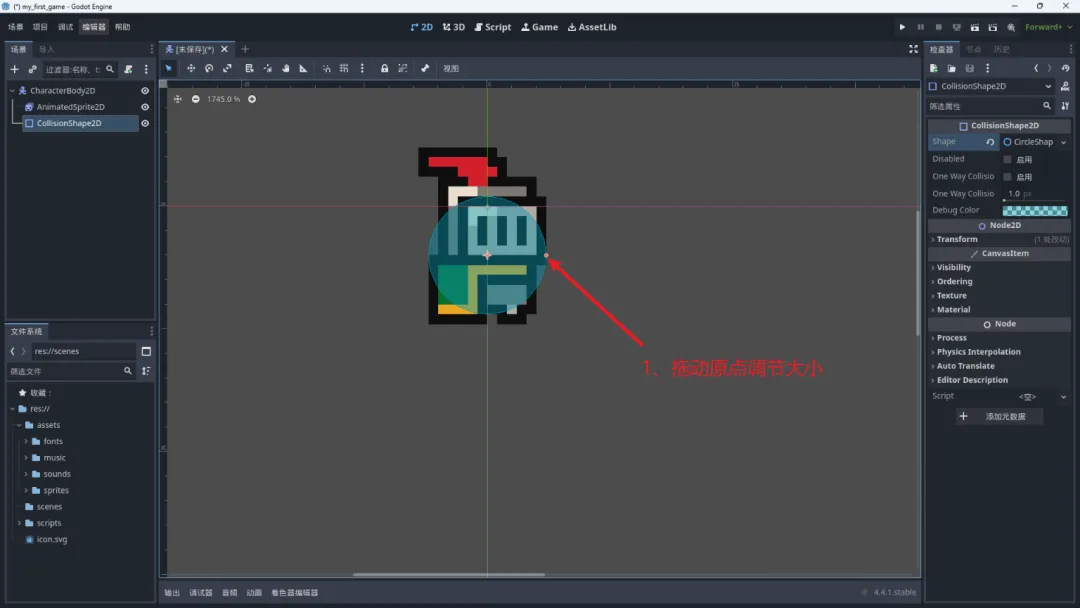Run the current scene clapperboard icon
Image resolution: width=1080 pixels, height=608 pixels.
click(x=975, y=28)
